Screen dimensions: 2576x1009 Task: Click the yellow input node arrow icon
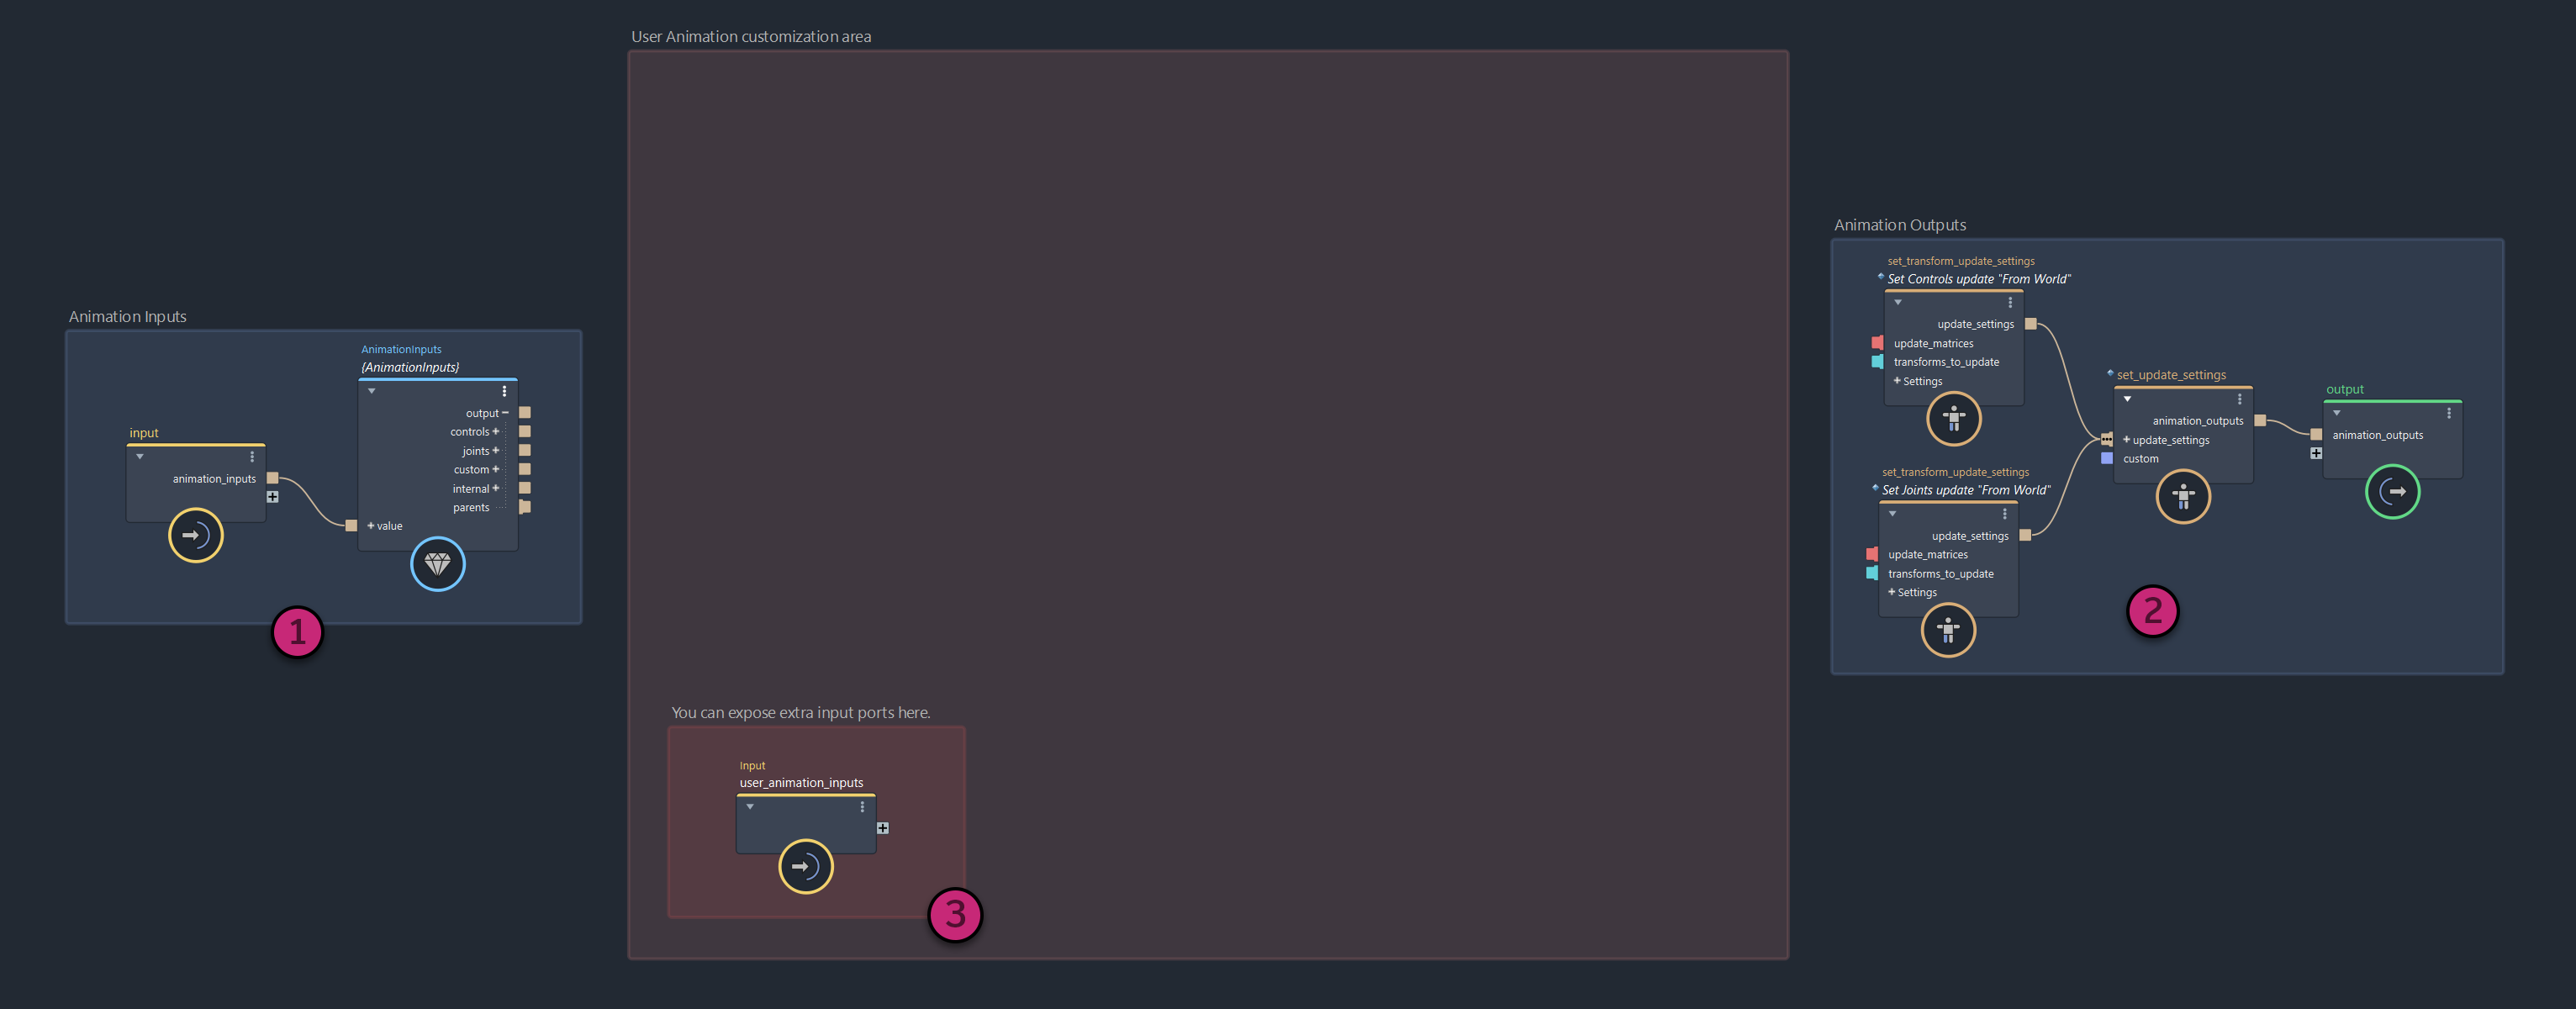coord(195,535)
